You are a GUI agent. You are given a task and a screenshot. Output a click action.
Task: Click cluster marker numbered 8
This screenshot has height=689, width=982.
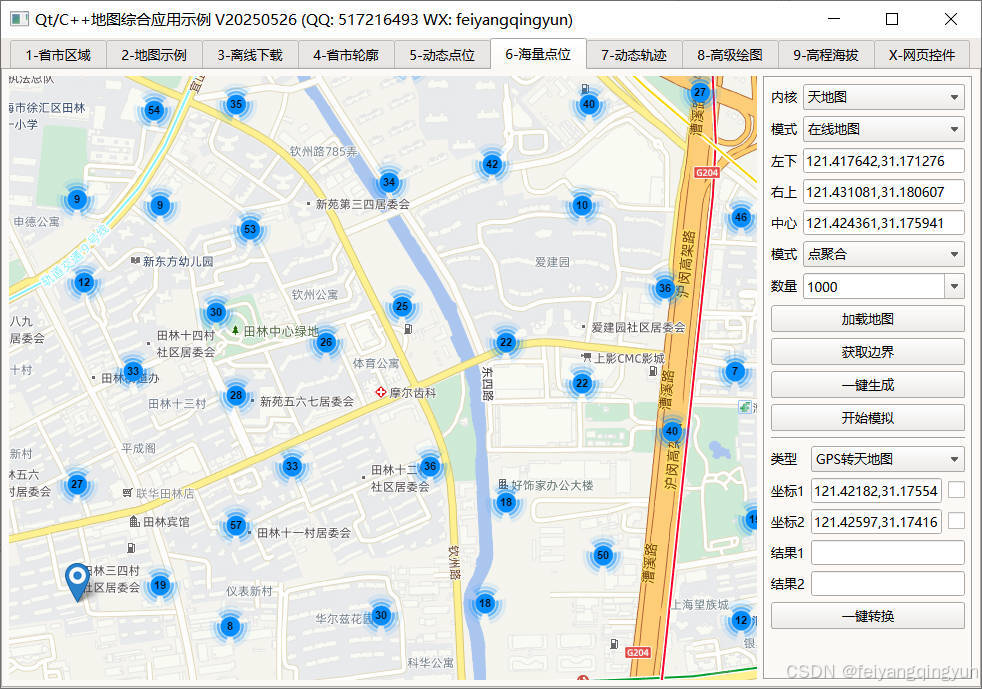point(230,626)
